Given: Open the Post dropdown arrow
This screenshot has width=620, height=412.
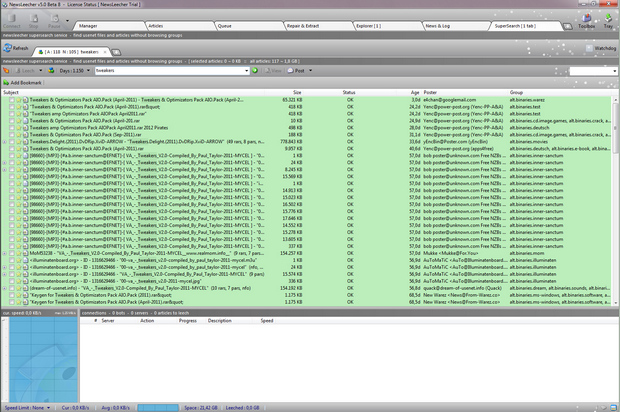Looking at the screenshot, I should coord(310,70).
